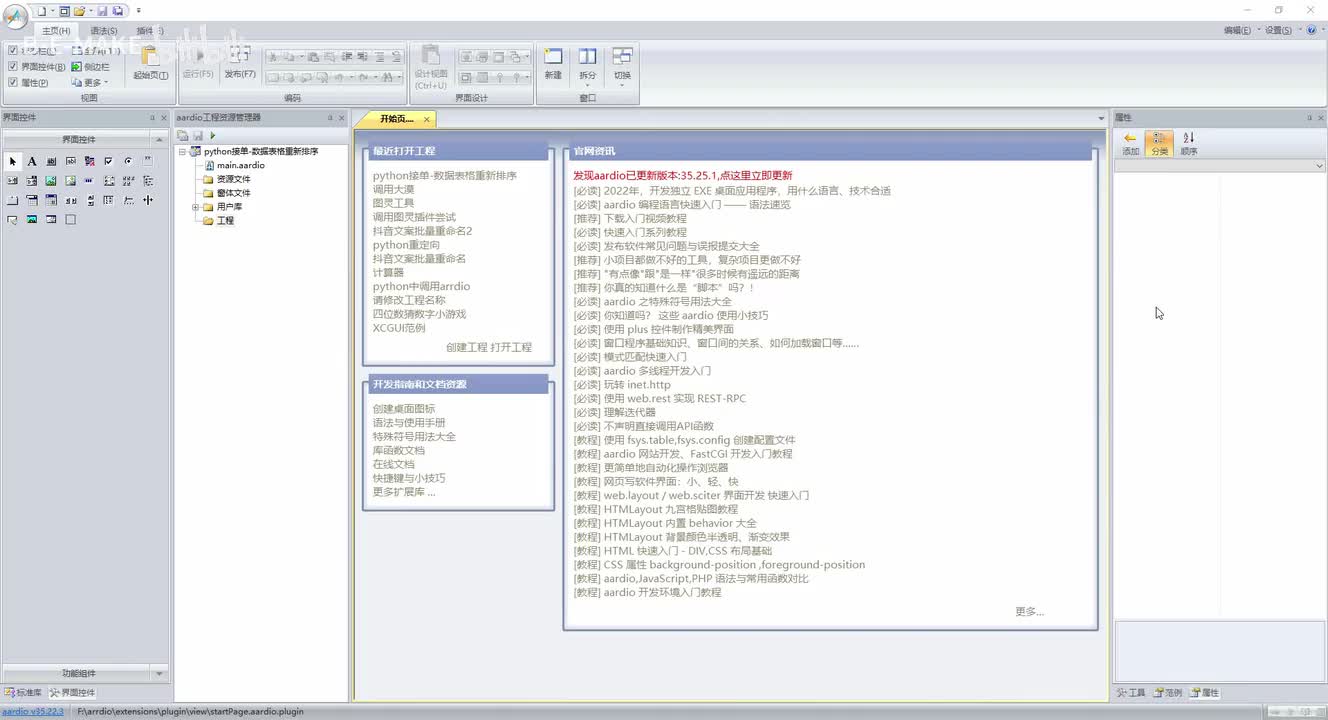Pick the checkbox control in the control palette
1328x720 pixels.
pyautogui.click(x=109, y=161)
